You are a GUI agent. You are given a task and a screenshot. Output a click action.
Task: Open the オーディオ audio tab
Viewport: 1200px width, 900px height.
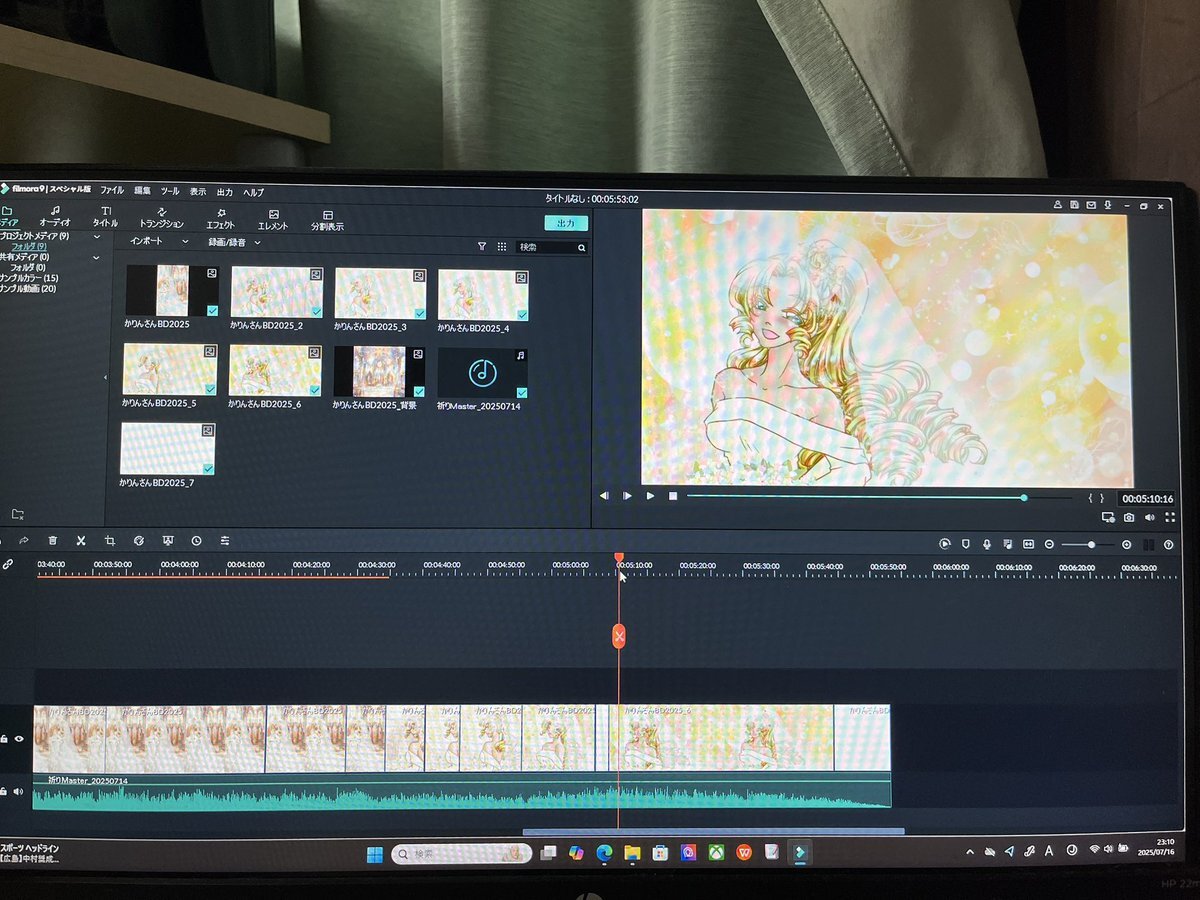pyautogui.click(x=55, y=216)
